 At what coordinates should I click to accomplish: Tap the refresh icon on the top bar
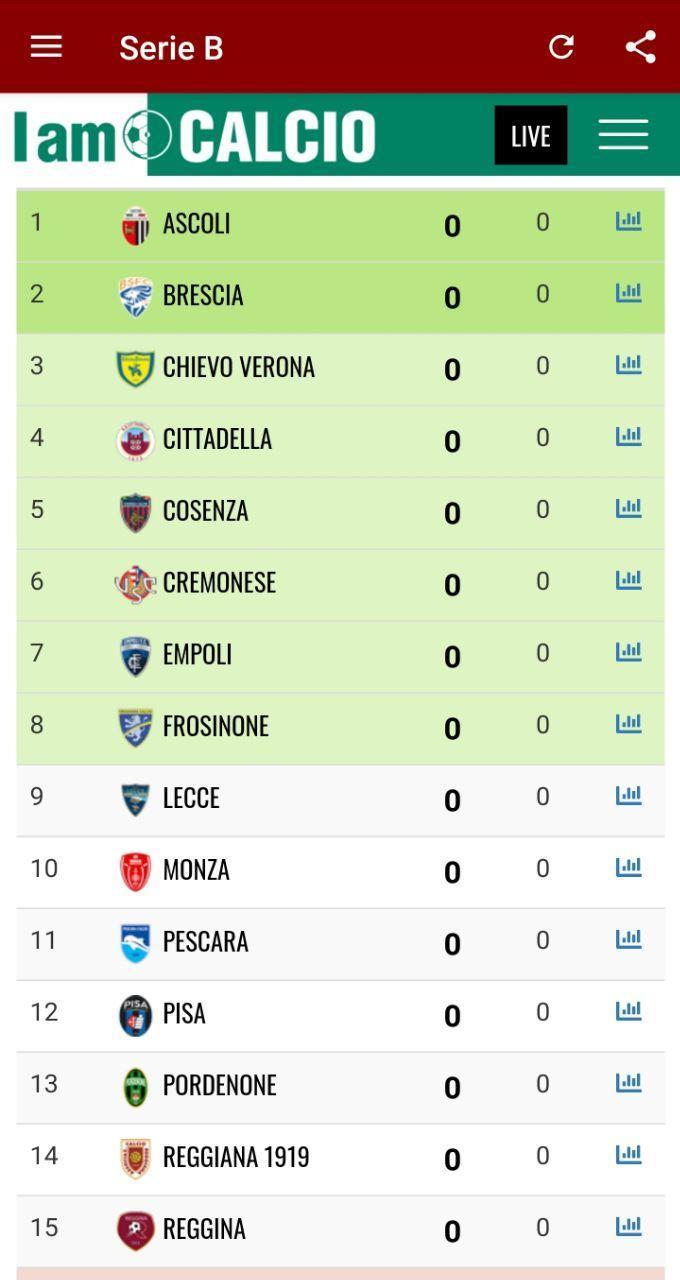561,46
